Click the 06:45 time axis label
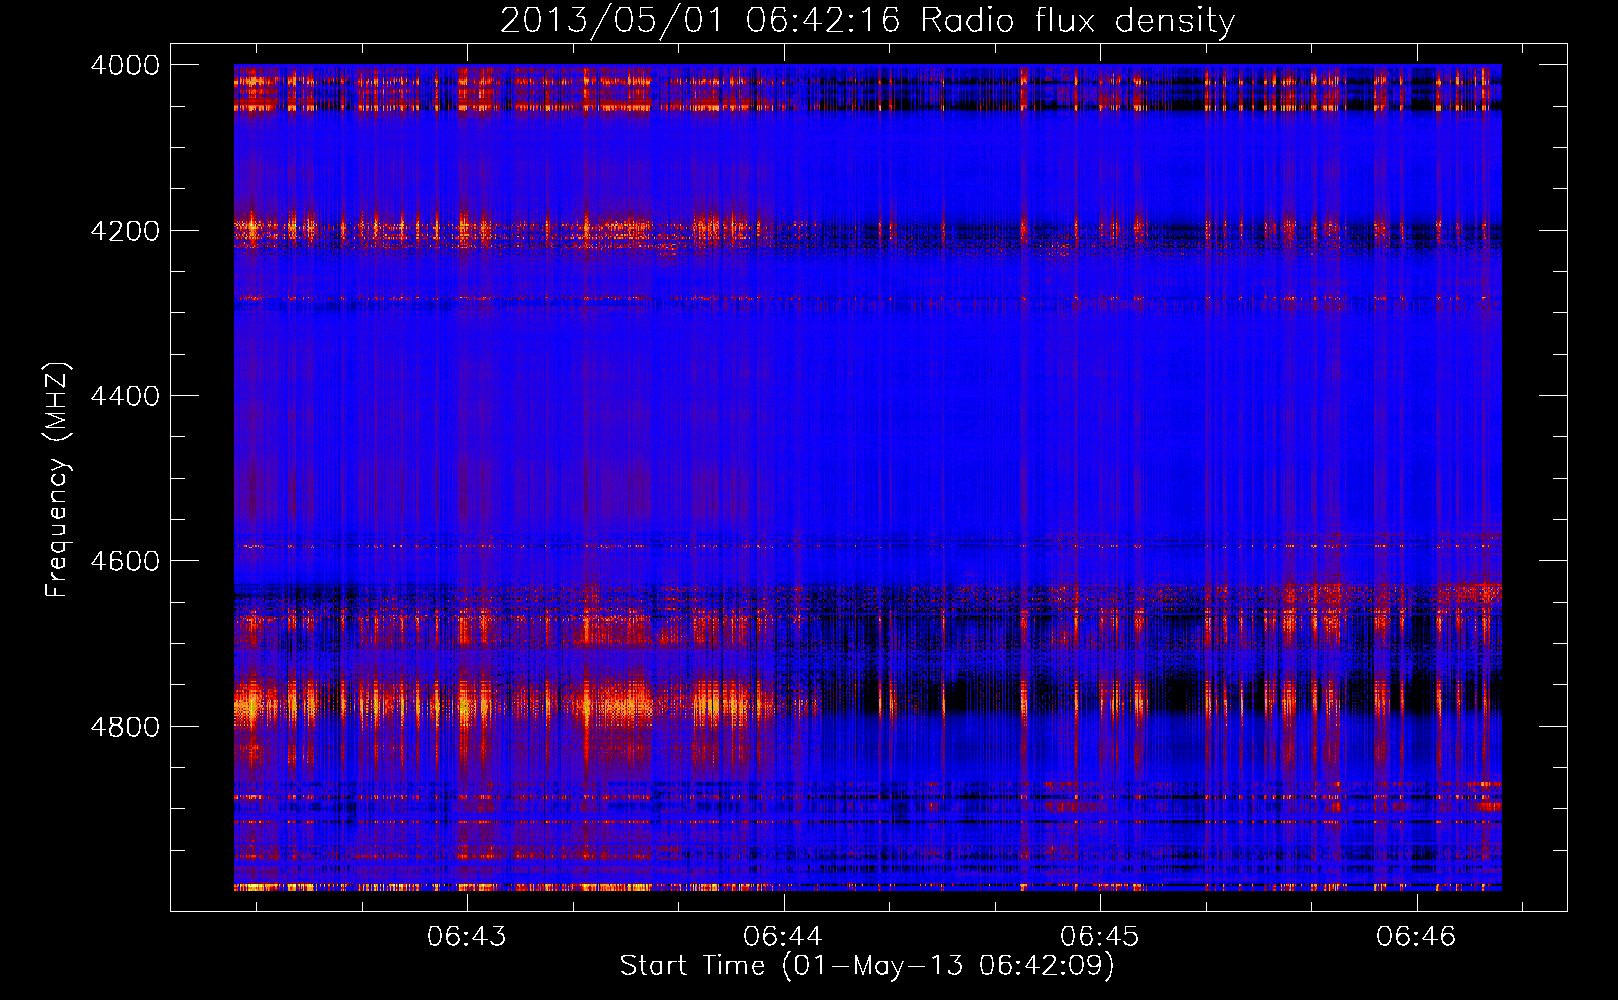Viewport: 1618px width, 1000px height. [x=1100, y=936]
